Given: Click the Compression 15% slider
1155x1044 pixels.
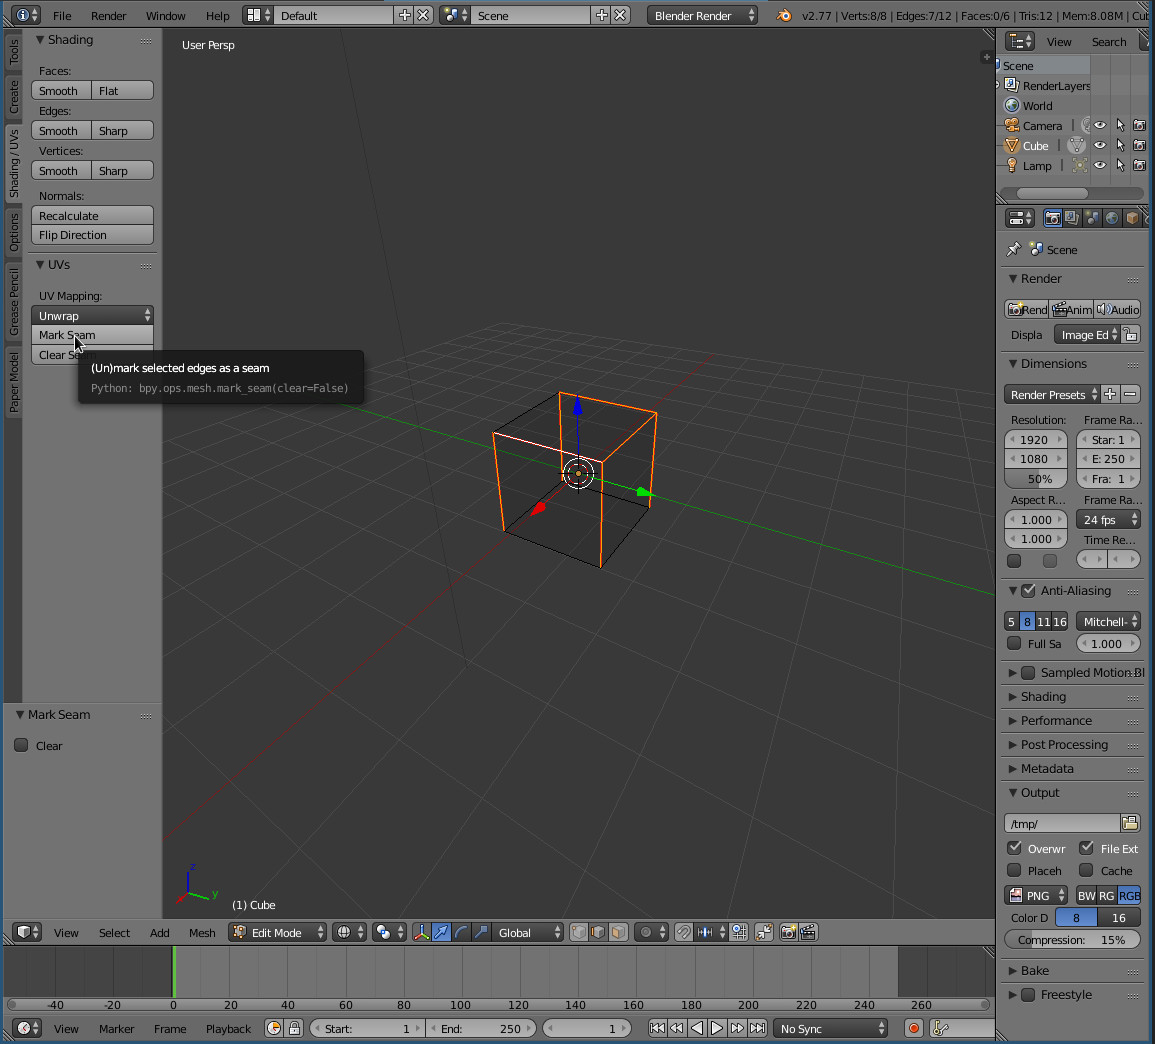Looking at the screenshot, I should click(1072, 939).
